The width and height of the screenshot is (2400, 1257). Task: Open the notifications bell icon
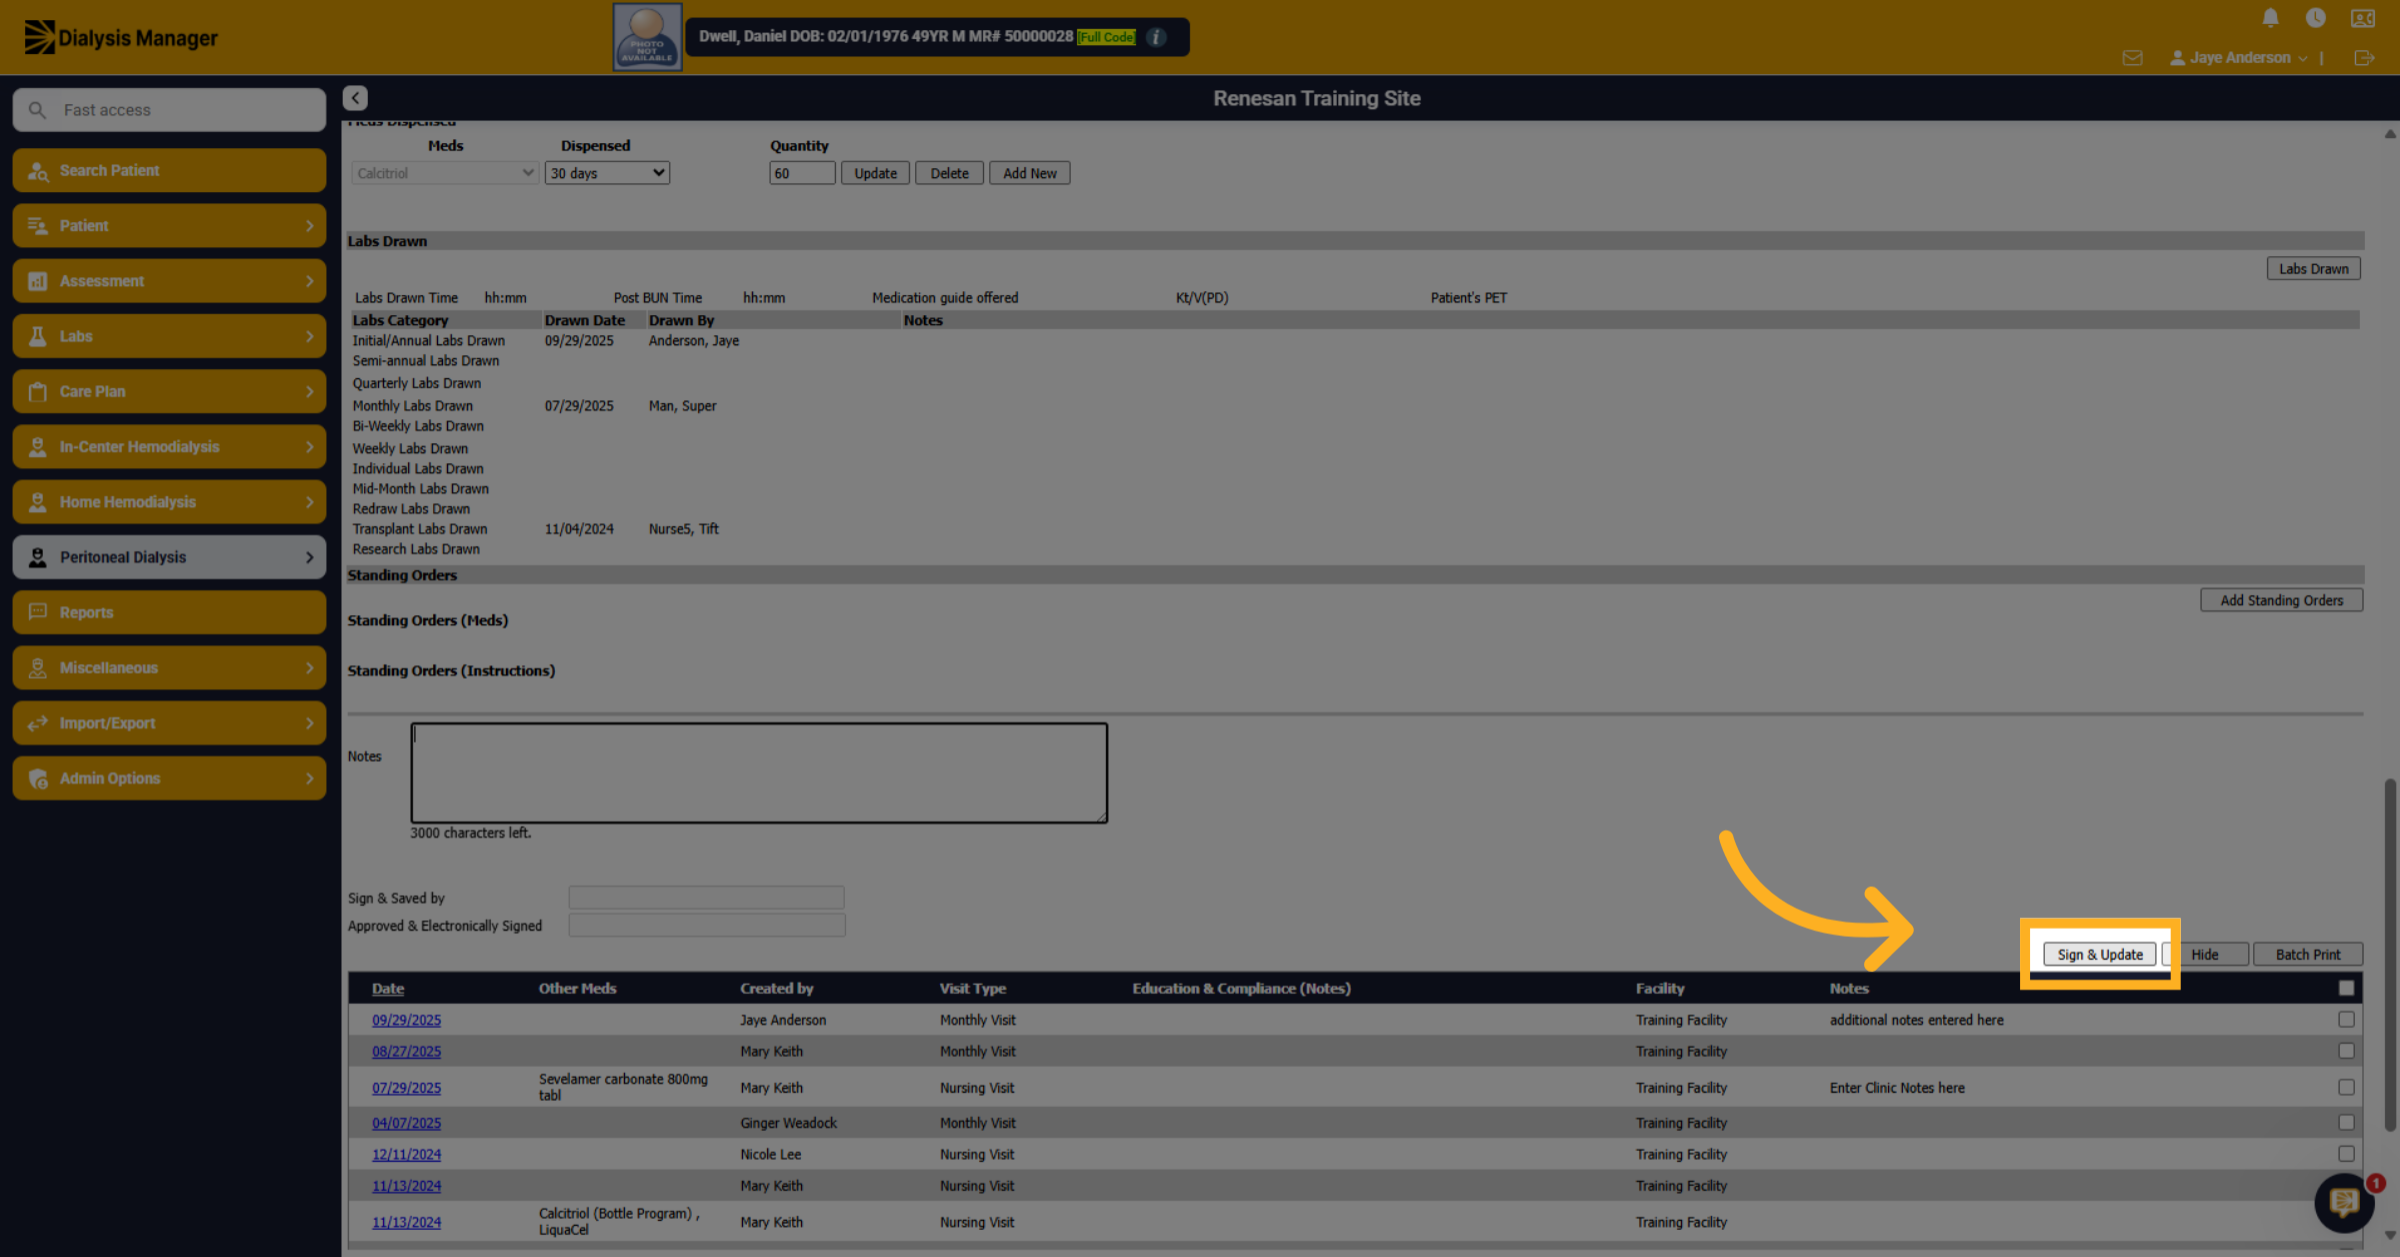click(2270, 18)
